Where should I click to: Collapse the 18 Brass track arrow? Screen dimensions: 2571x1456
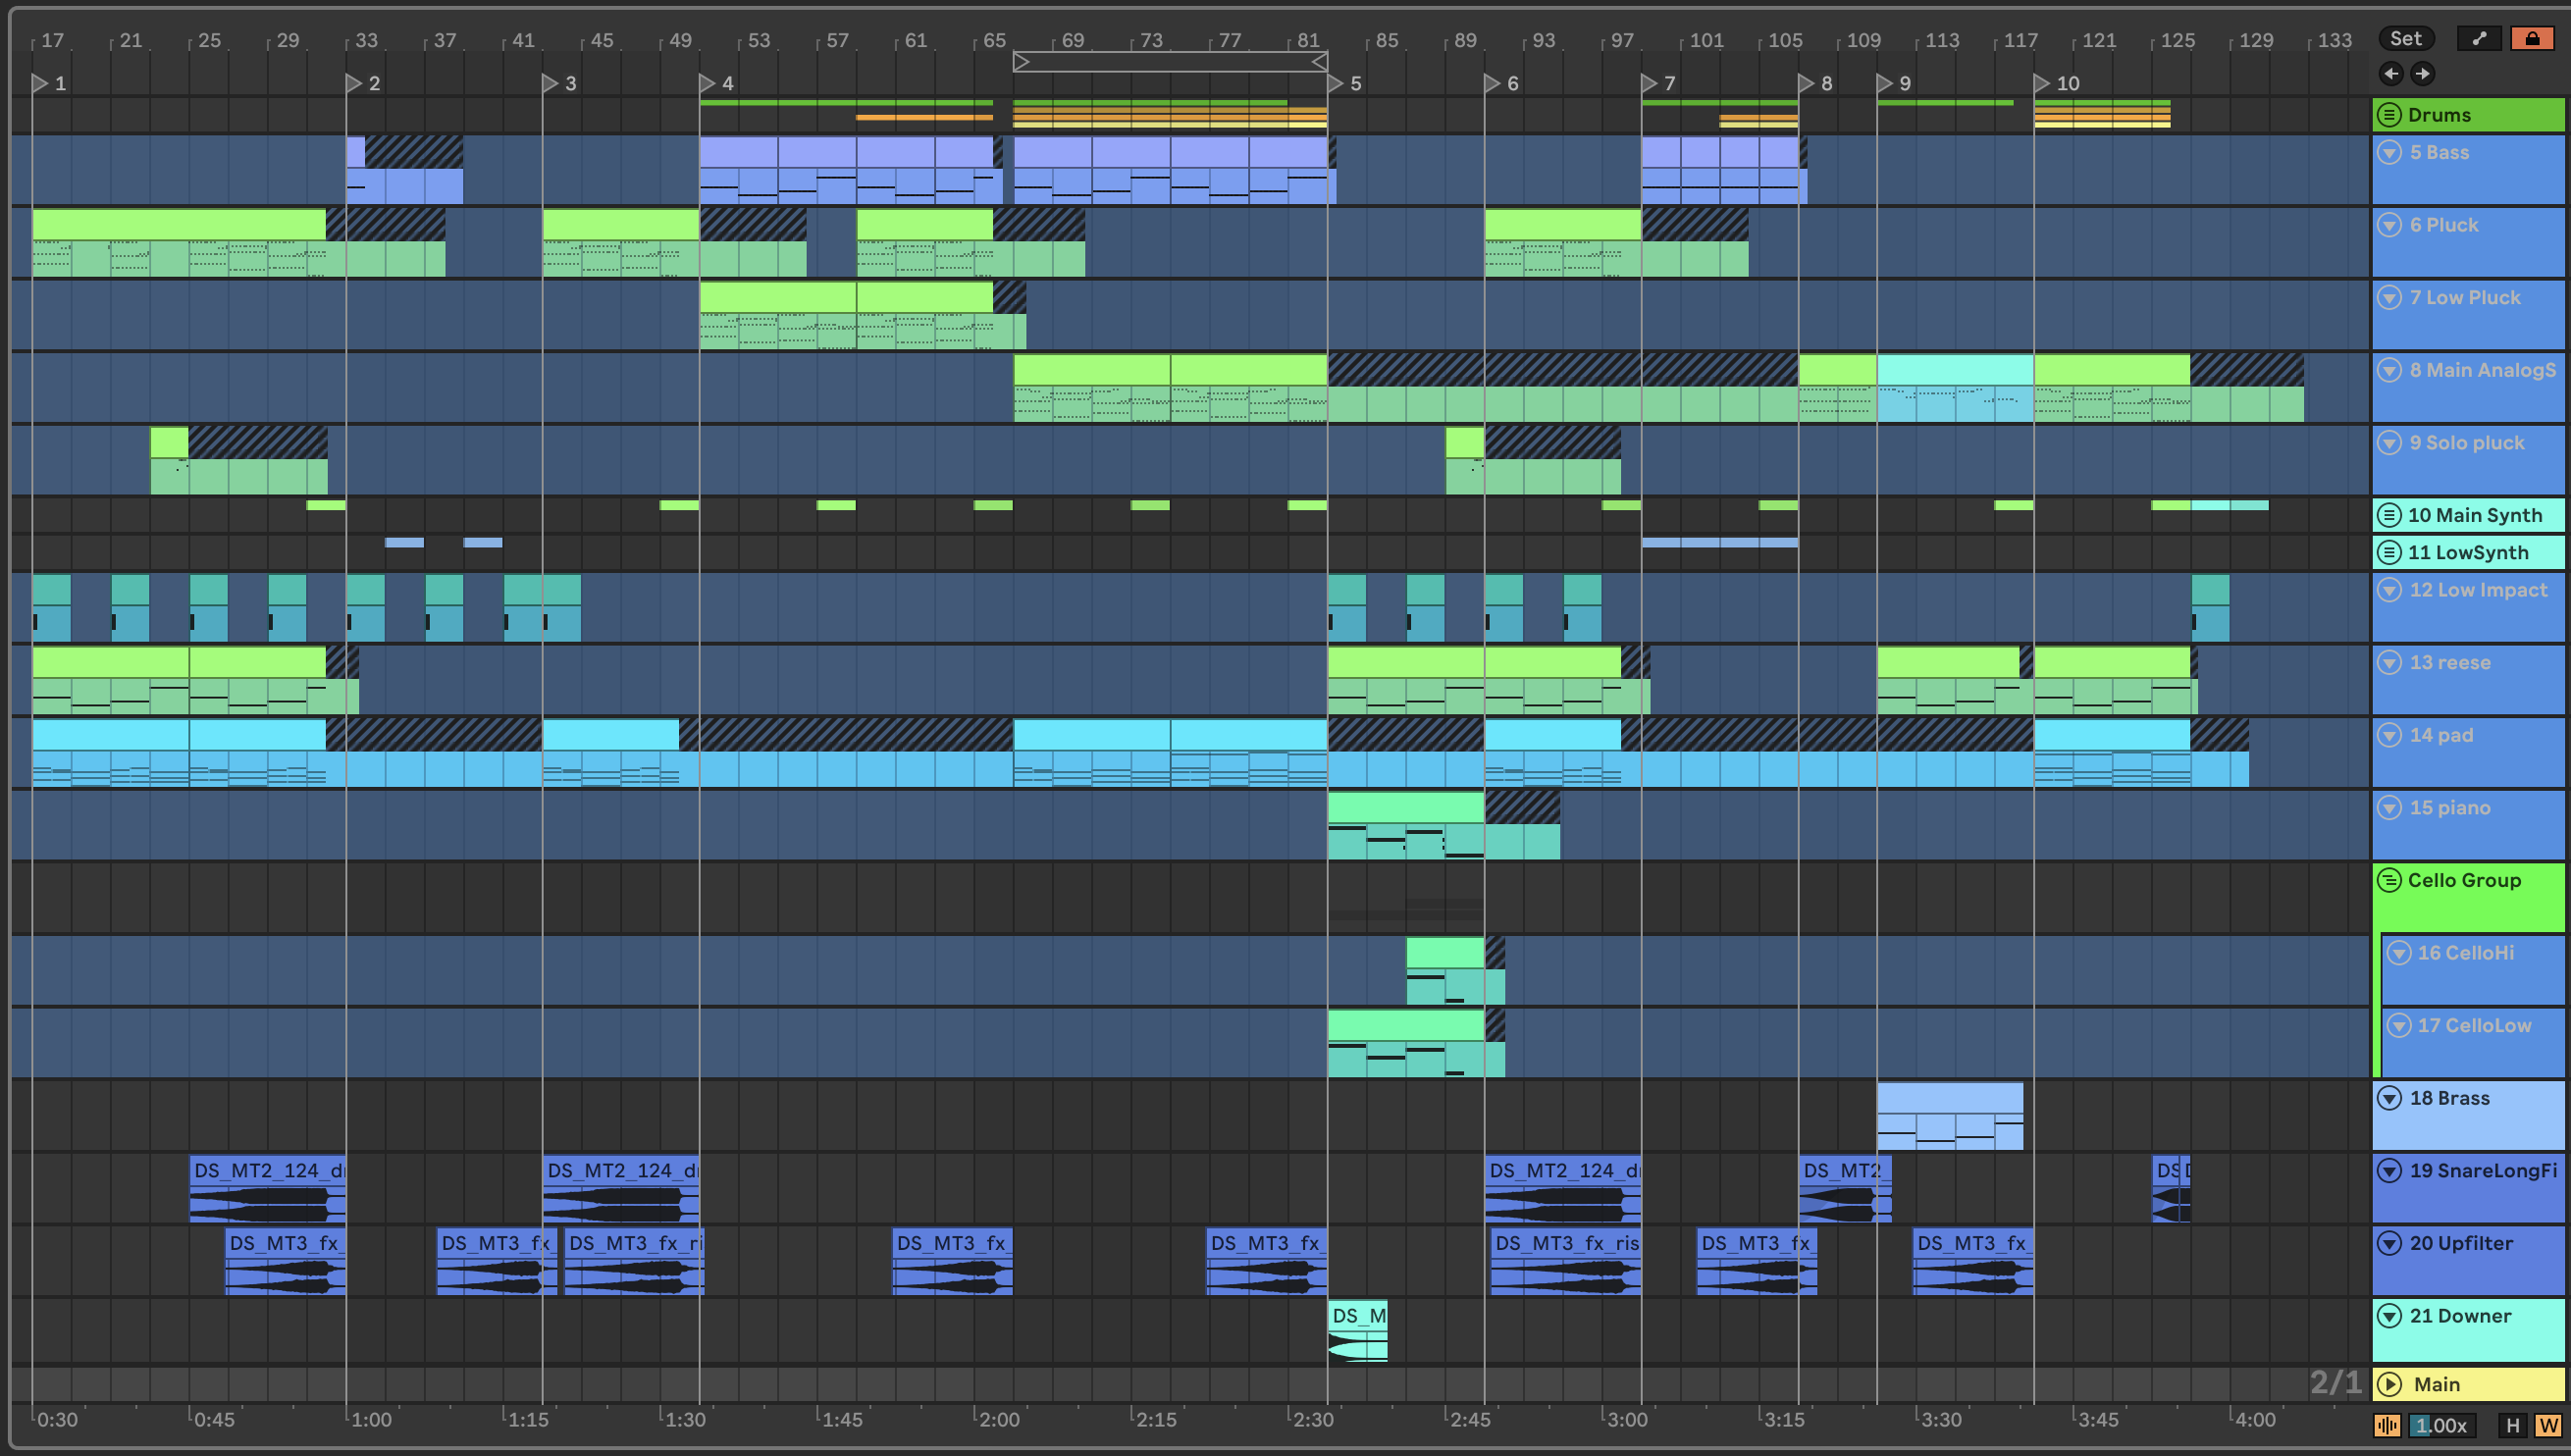2389,1098
